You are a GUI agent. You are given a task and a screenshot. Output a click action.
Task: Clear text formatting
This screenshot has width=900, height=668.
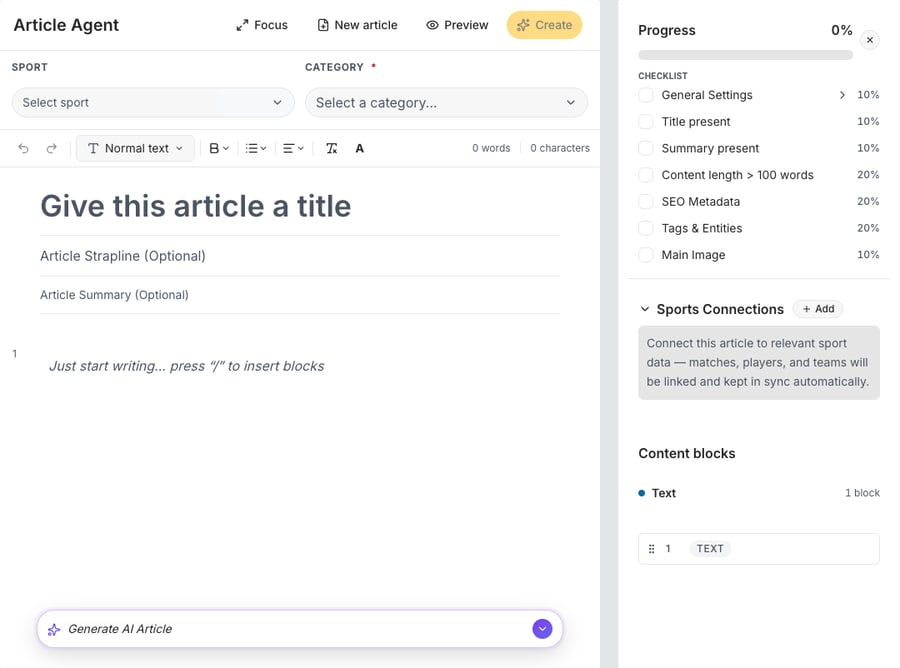(x=332, y=149)
